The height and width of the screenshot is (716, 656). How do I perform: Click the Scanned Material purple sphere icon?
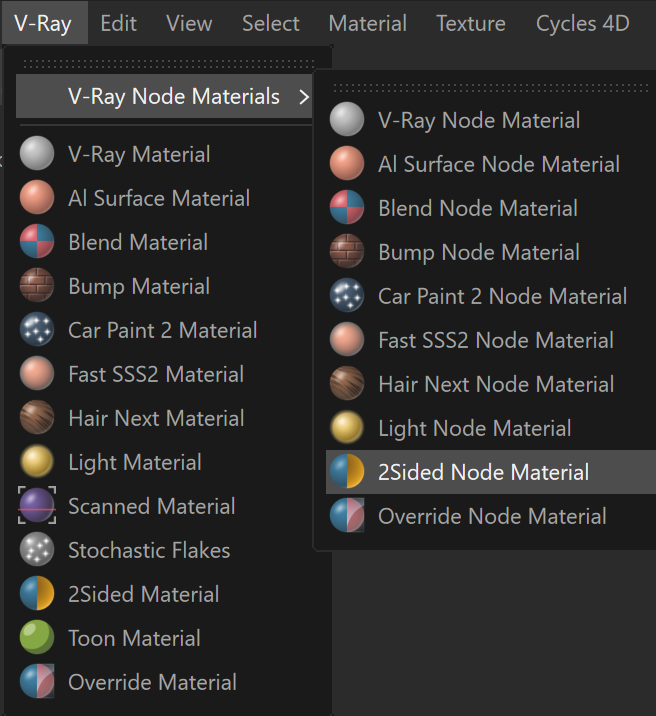[x=37, y=505]
